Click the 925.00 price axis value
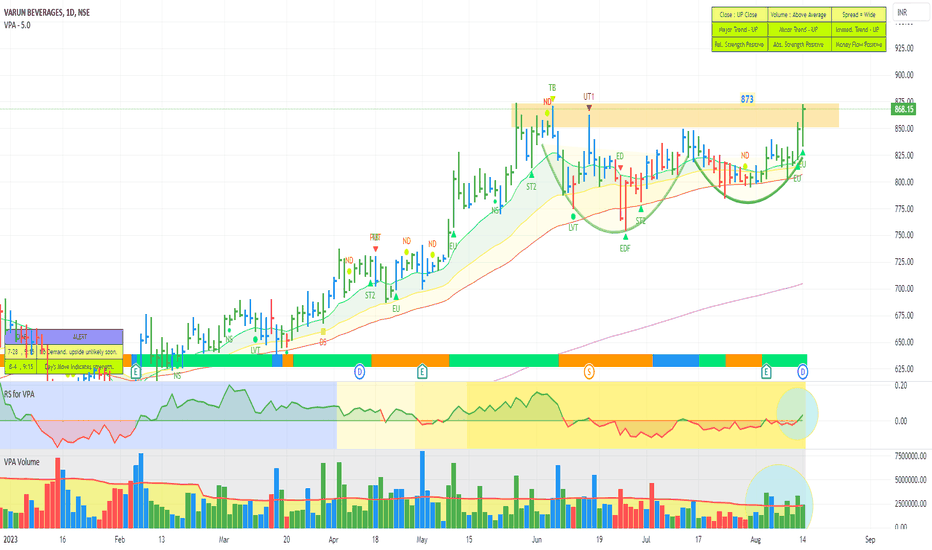Image resolution: width=932 pixels, height=550 pixels. 904,48
